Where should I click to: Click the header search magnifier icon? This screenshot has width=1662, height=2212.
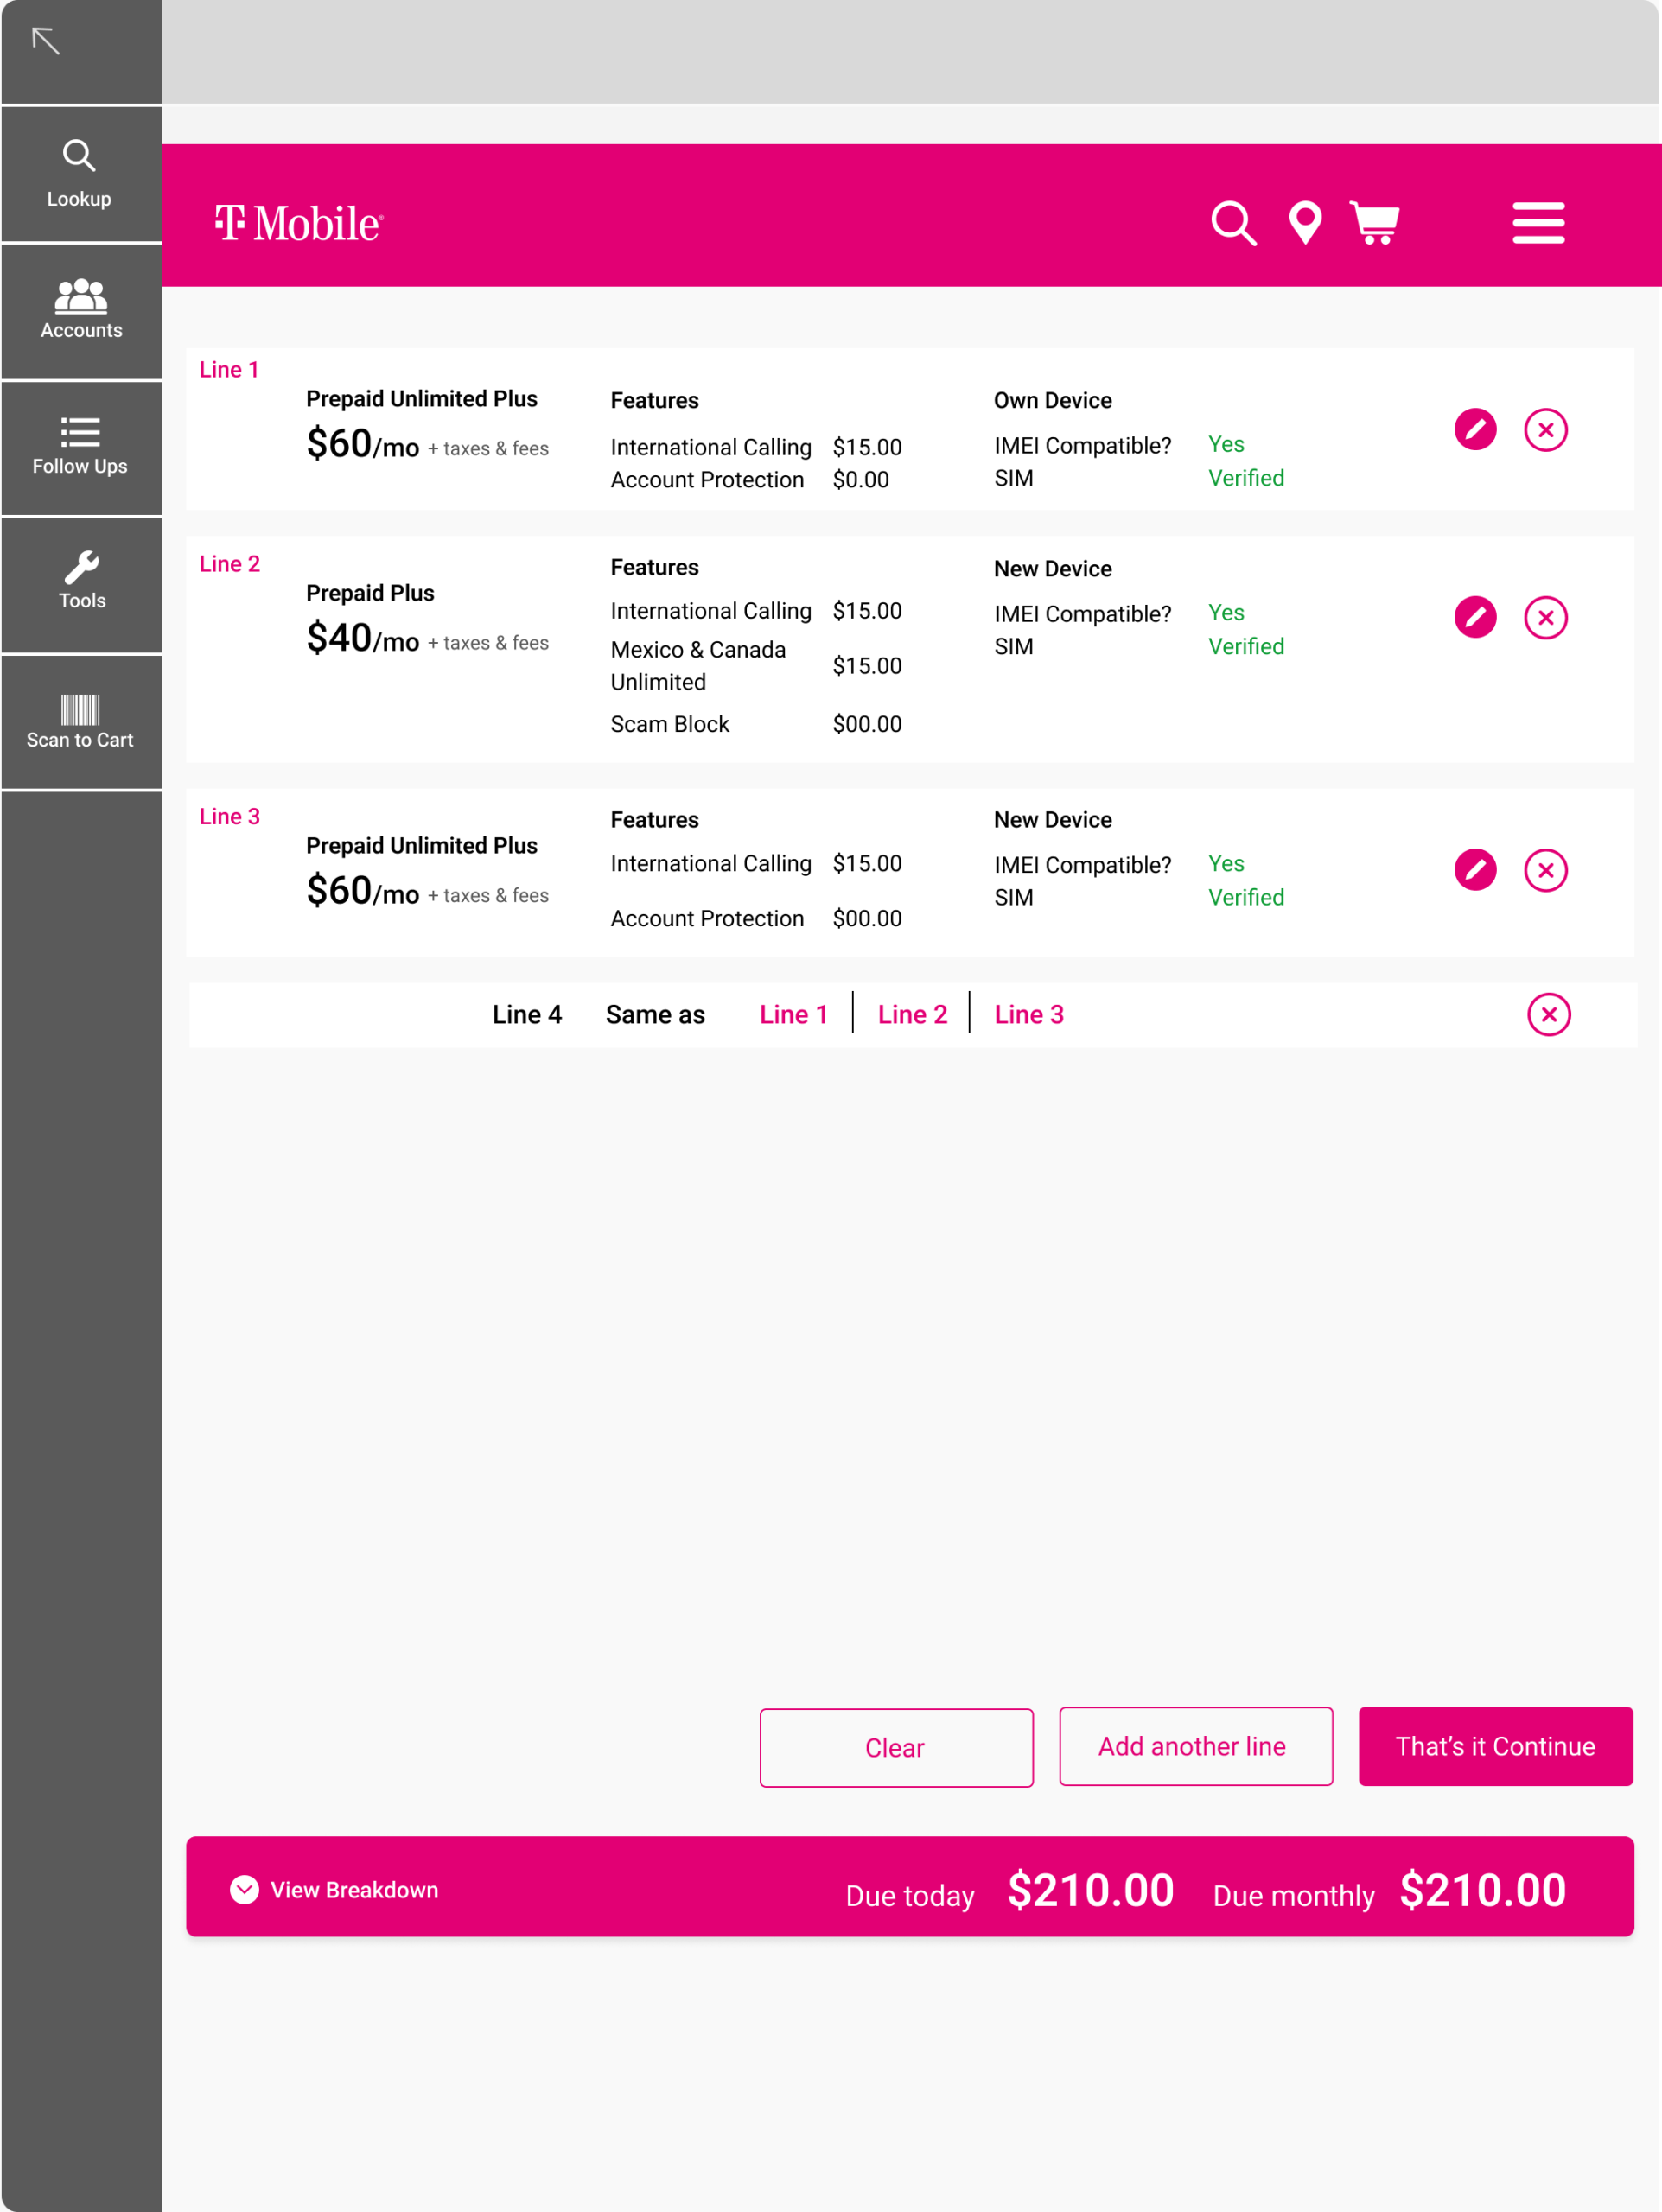[x=1233, y=223]
